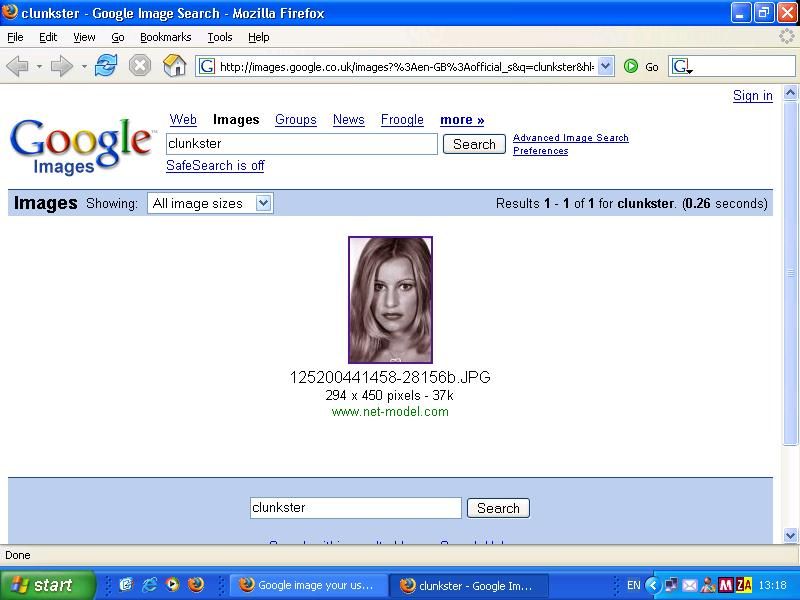Screen dimensions: 800x600
Task: Click the bottom Search button
Action: [x=498, y=508]
